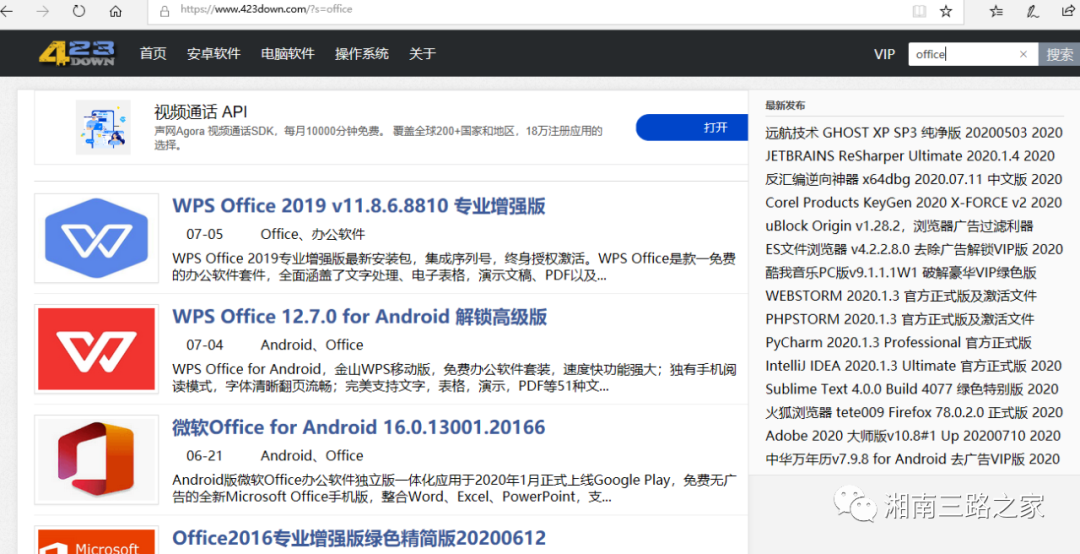Viewport: 1080px width, 554px height.
Task: Open Adobe 2020 大师版v10.8#1 link
Action: tap(913, 436)
